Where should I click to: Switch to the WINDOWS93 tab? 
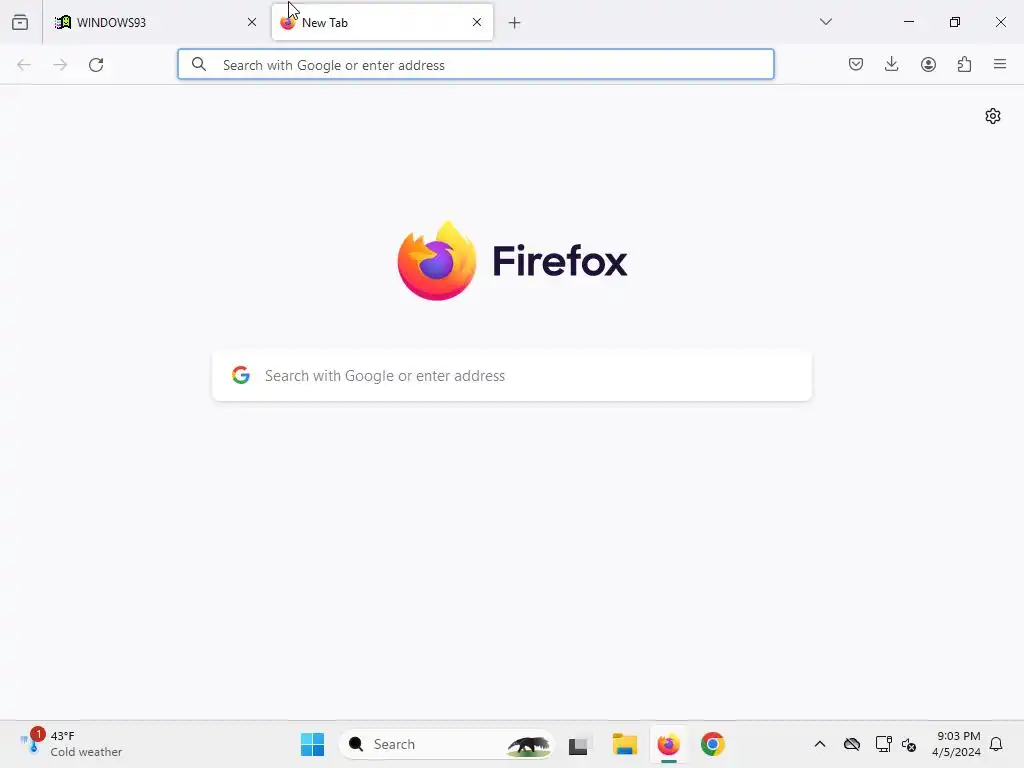tap(156, 22)
